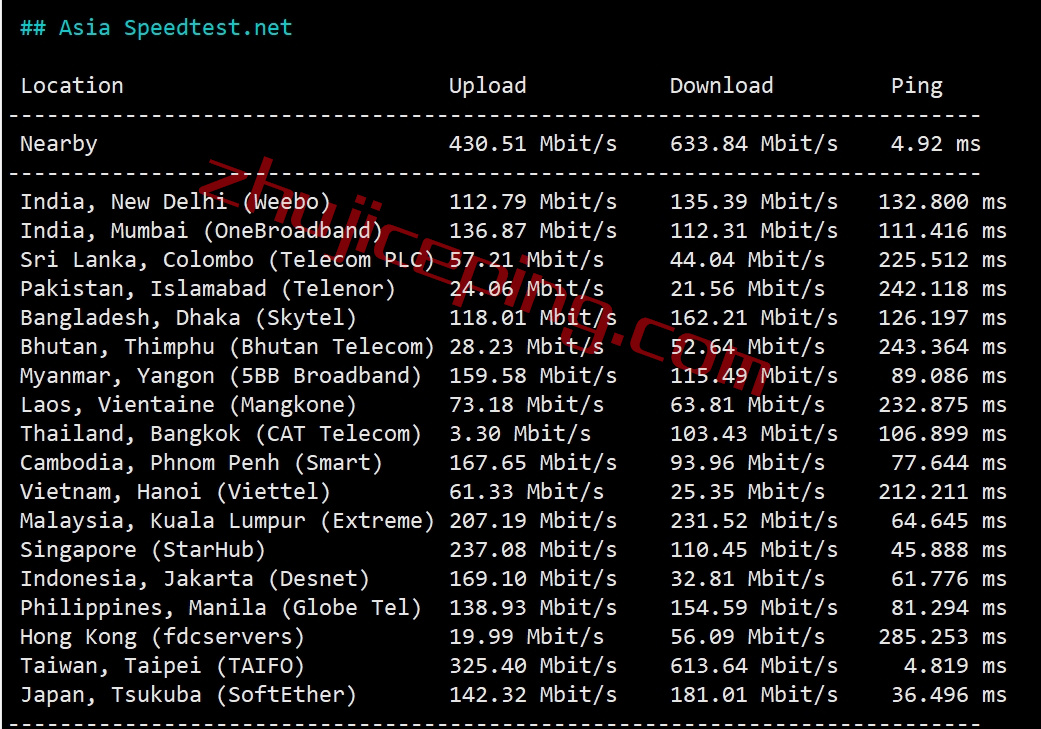The width and height of the screenshot is (1041, 729).
Task: Click the Download column header
Action: click(x=721, y=86)
